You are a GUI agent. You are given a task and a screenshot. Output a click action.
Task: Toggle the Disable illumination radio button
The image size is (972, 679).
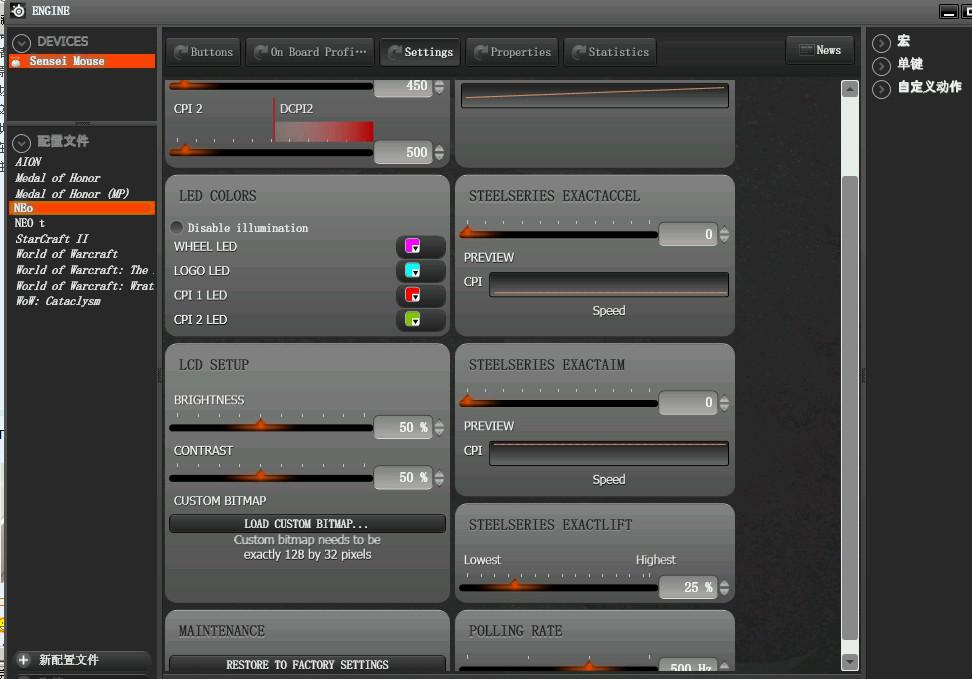177,228
